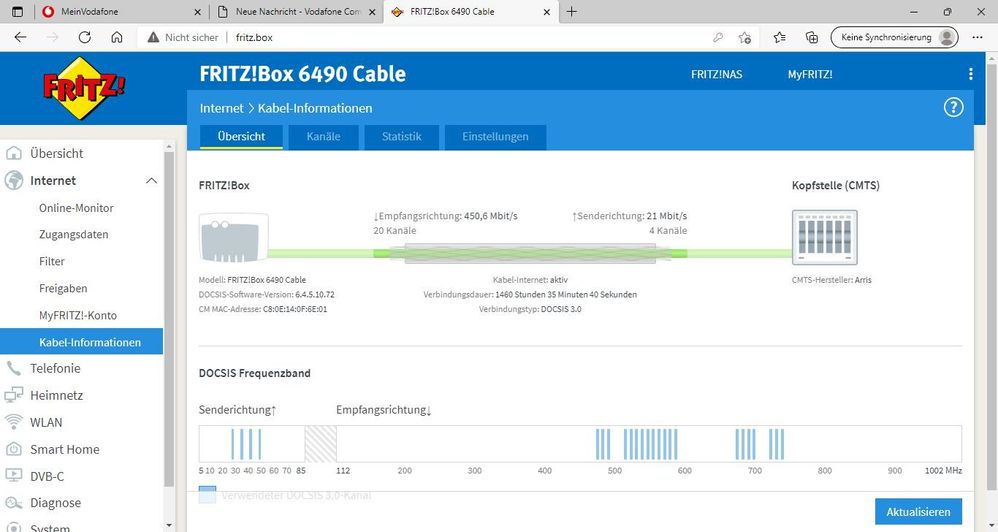Go back with browser back arrow
This screenshot has width=998, height=532.
pyautogui.click(x=20, y=37)
